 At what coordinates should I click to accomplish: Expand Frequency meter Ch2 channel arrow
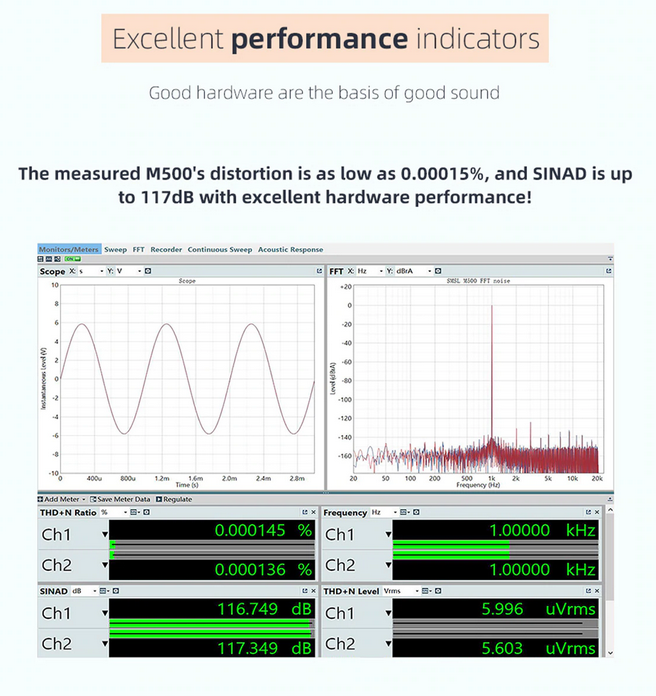(388, 566)
